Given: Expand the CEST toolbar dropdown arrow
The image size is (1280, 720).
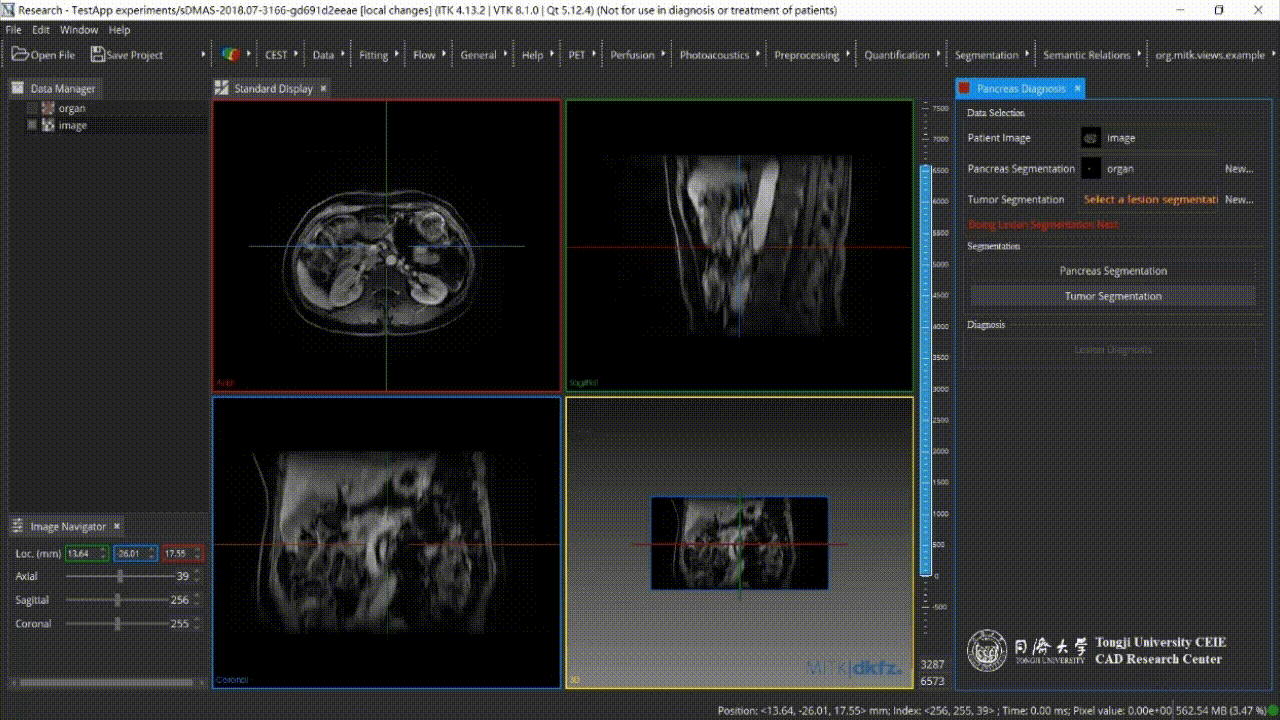Looking at the screenshot, I should click(296, 55).
